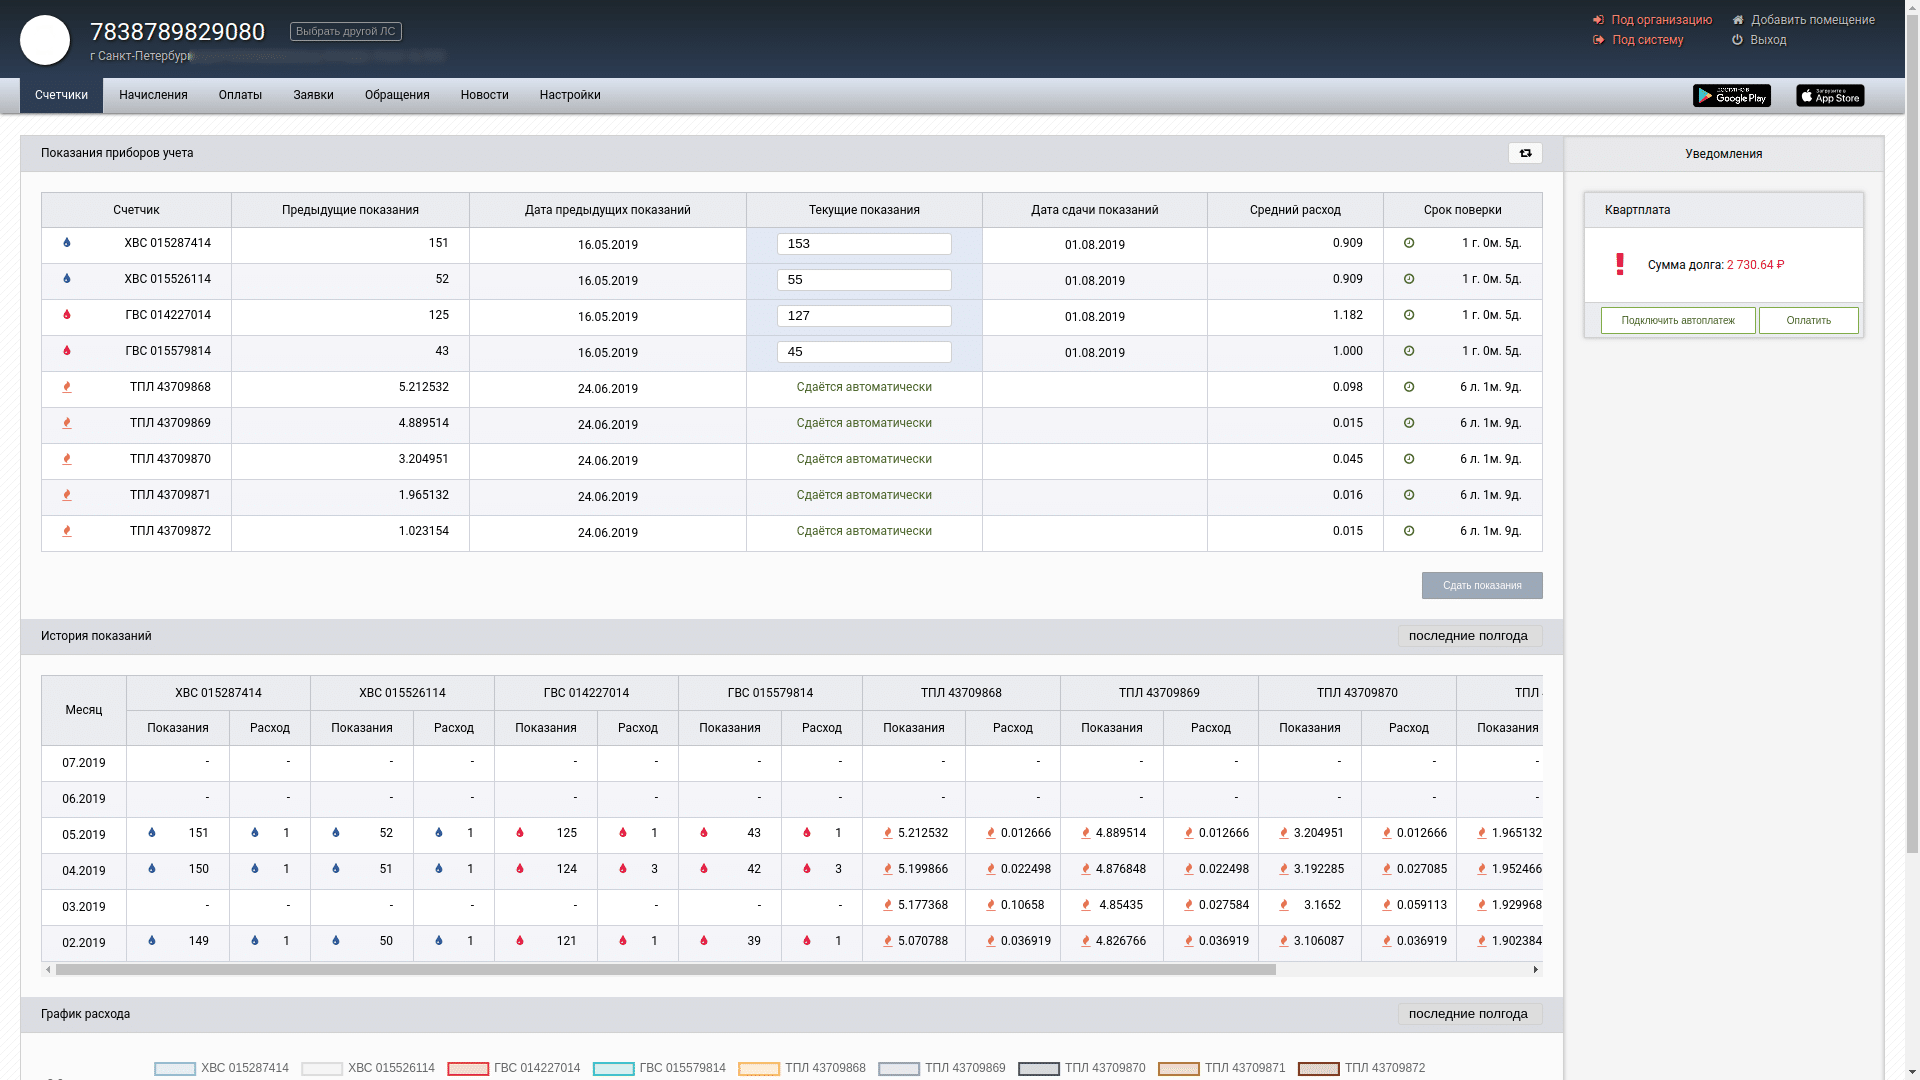Screen dimensions: 1920x1080
Task: Click the flame icon for ТПЛ 43709868
Action: pyautogui.click(x=67, y=387)
